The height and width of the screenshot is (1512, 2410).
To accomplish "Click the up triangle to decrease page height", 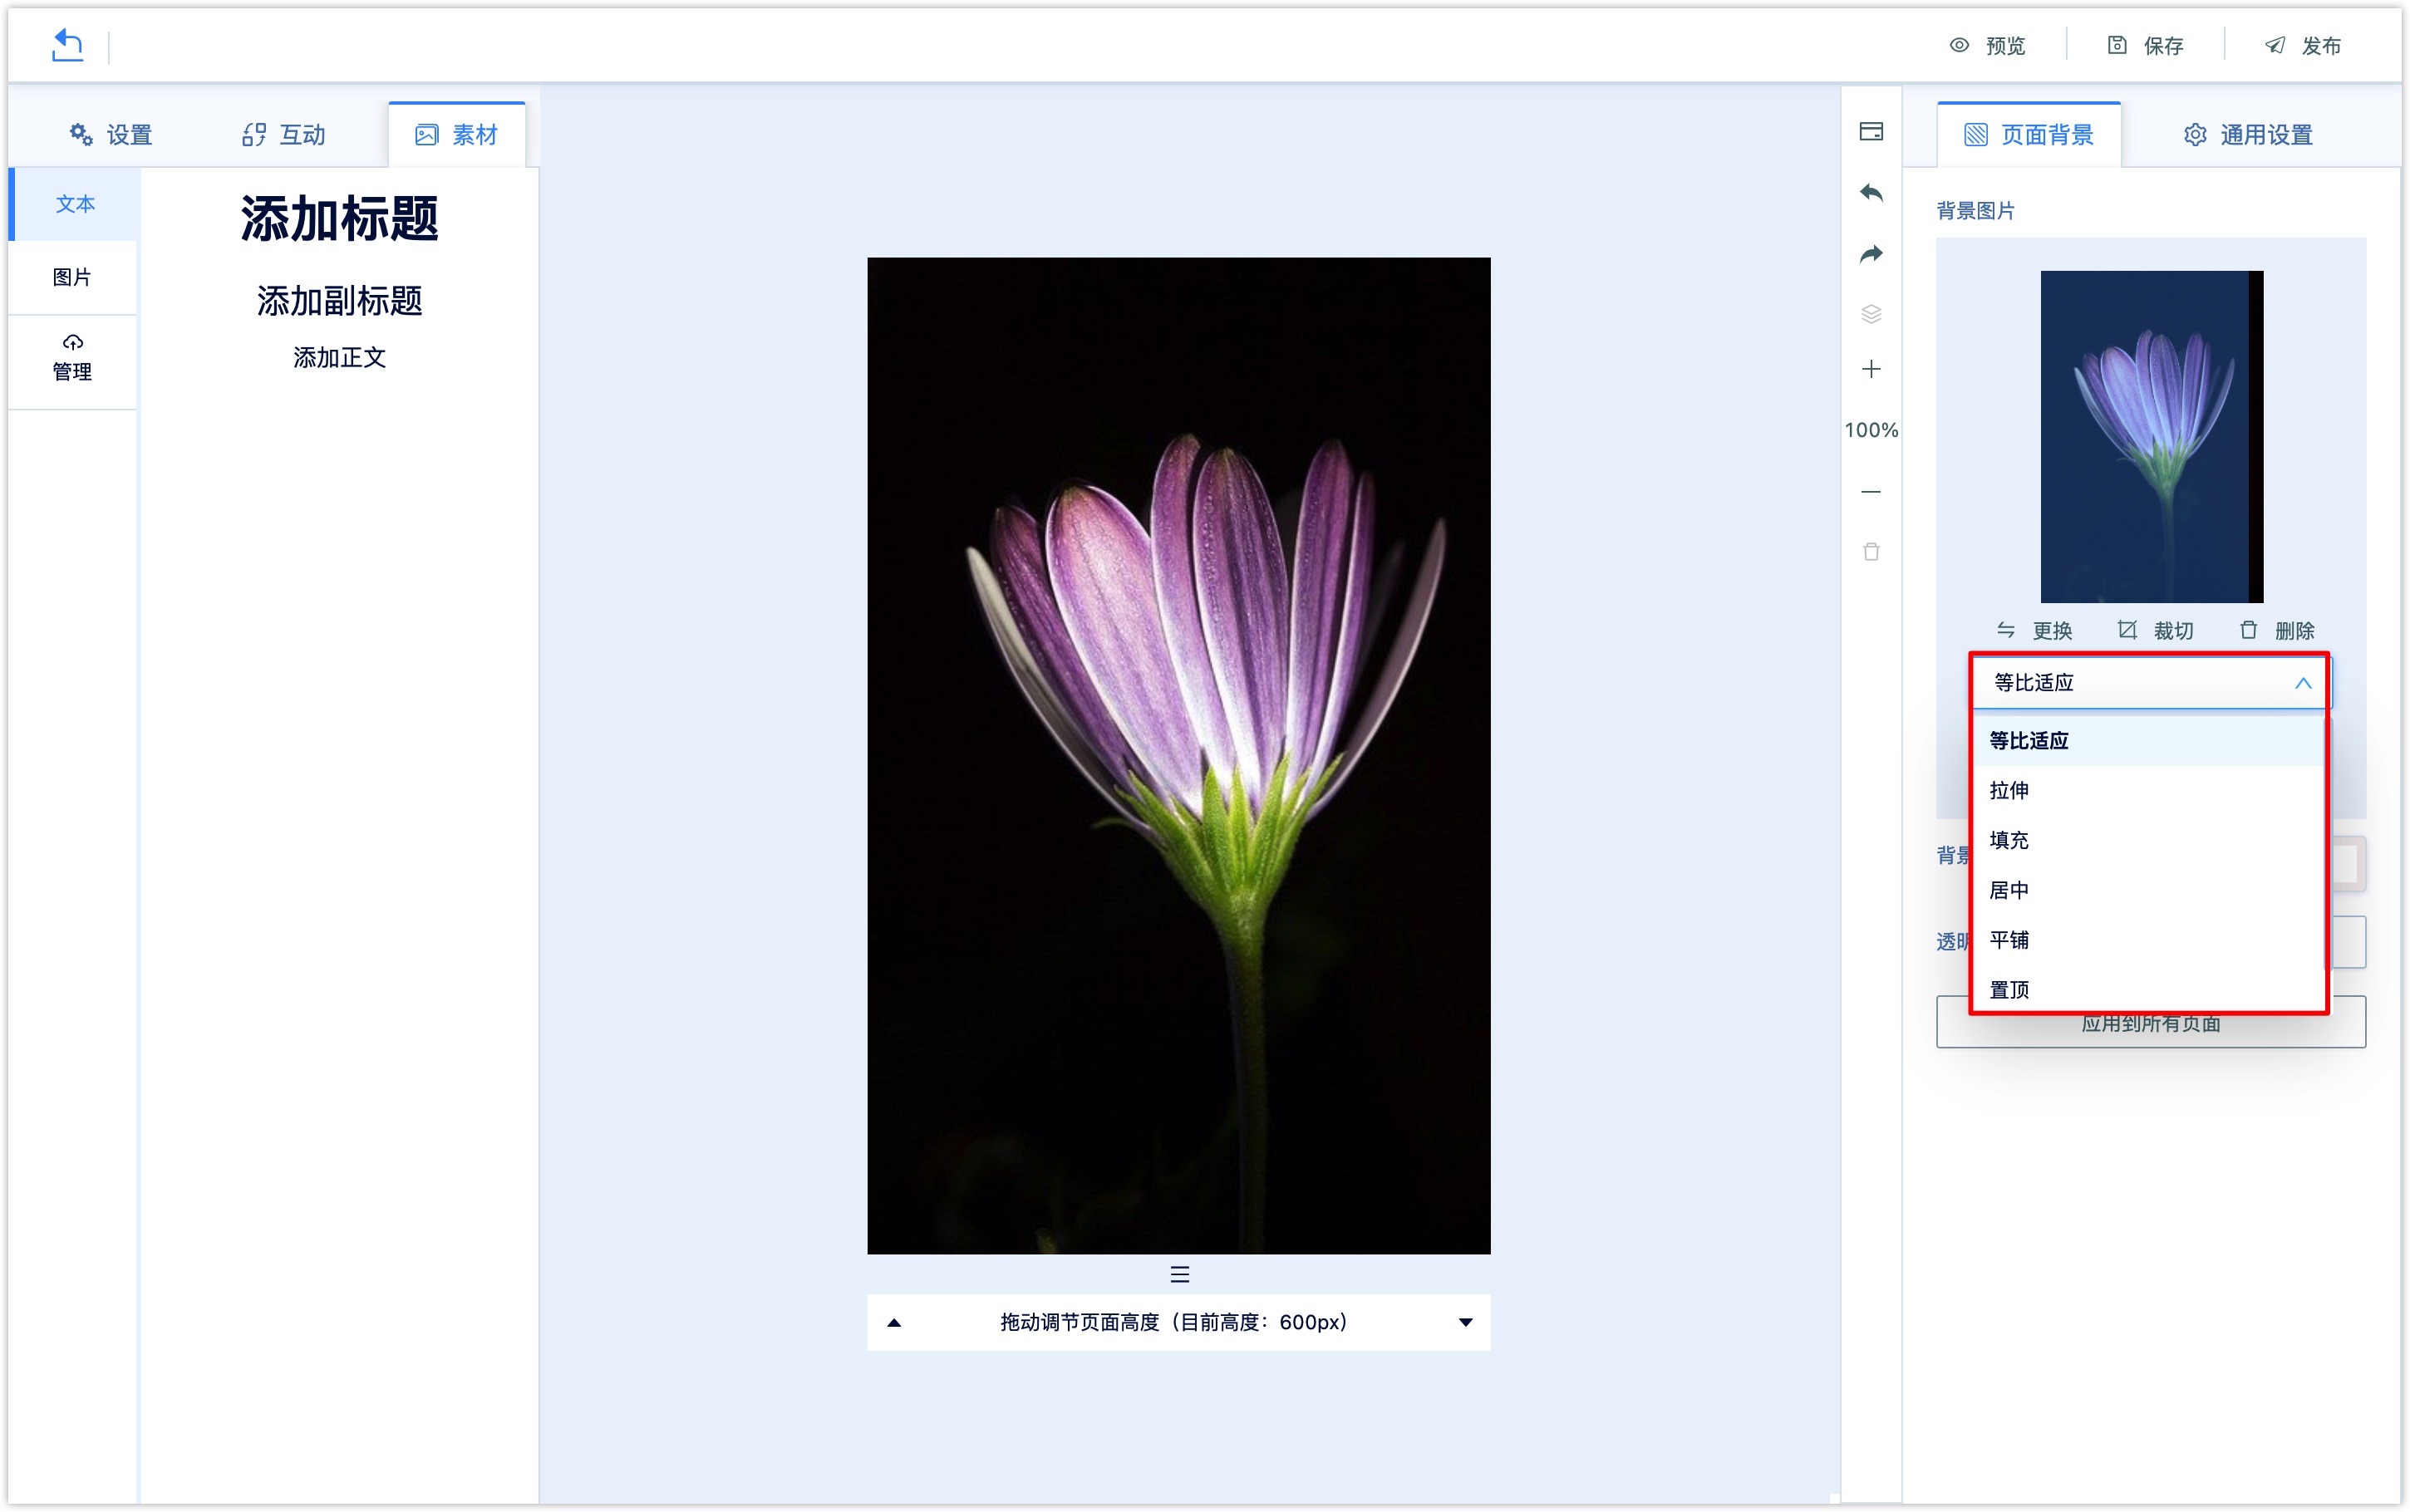I will [894, 1322].
